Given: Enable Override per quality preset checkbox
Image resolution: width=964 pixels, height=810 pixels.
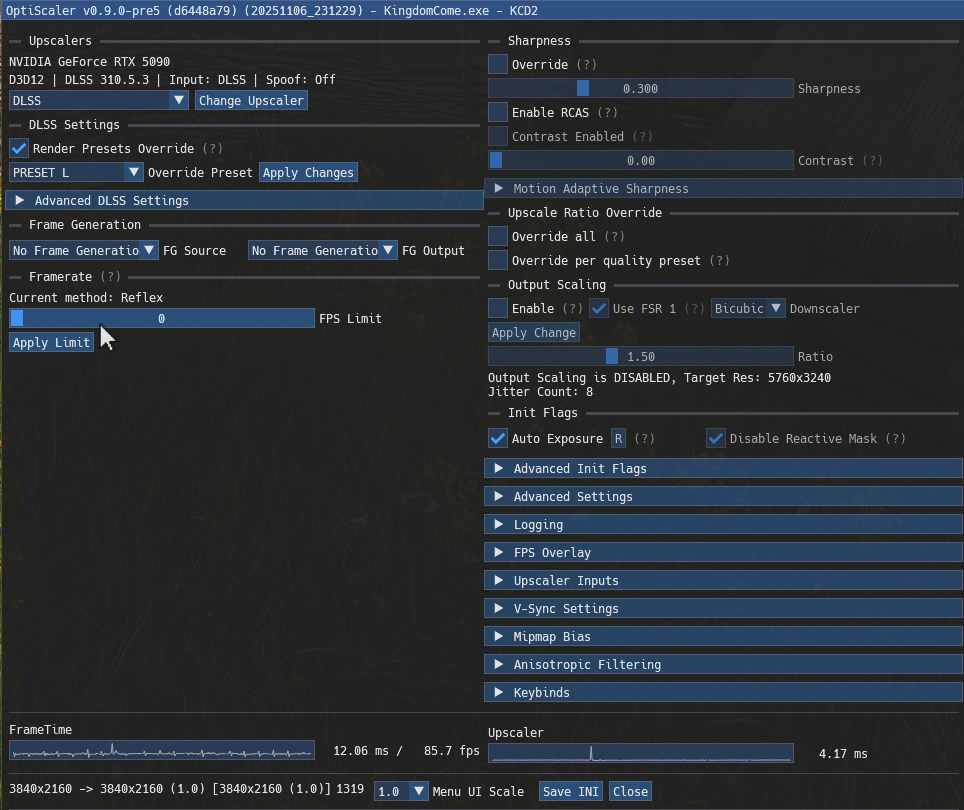Looking at the screenshot, I should click(x=498, y=260).
